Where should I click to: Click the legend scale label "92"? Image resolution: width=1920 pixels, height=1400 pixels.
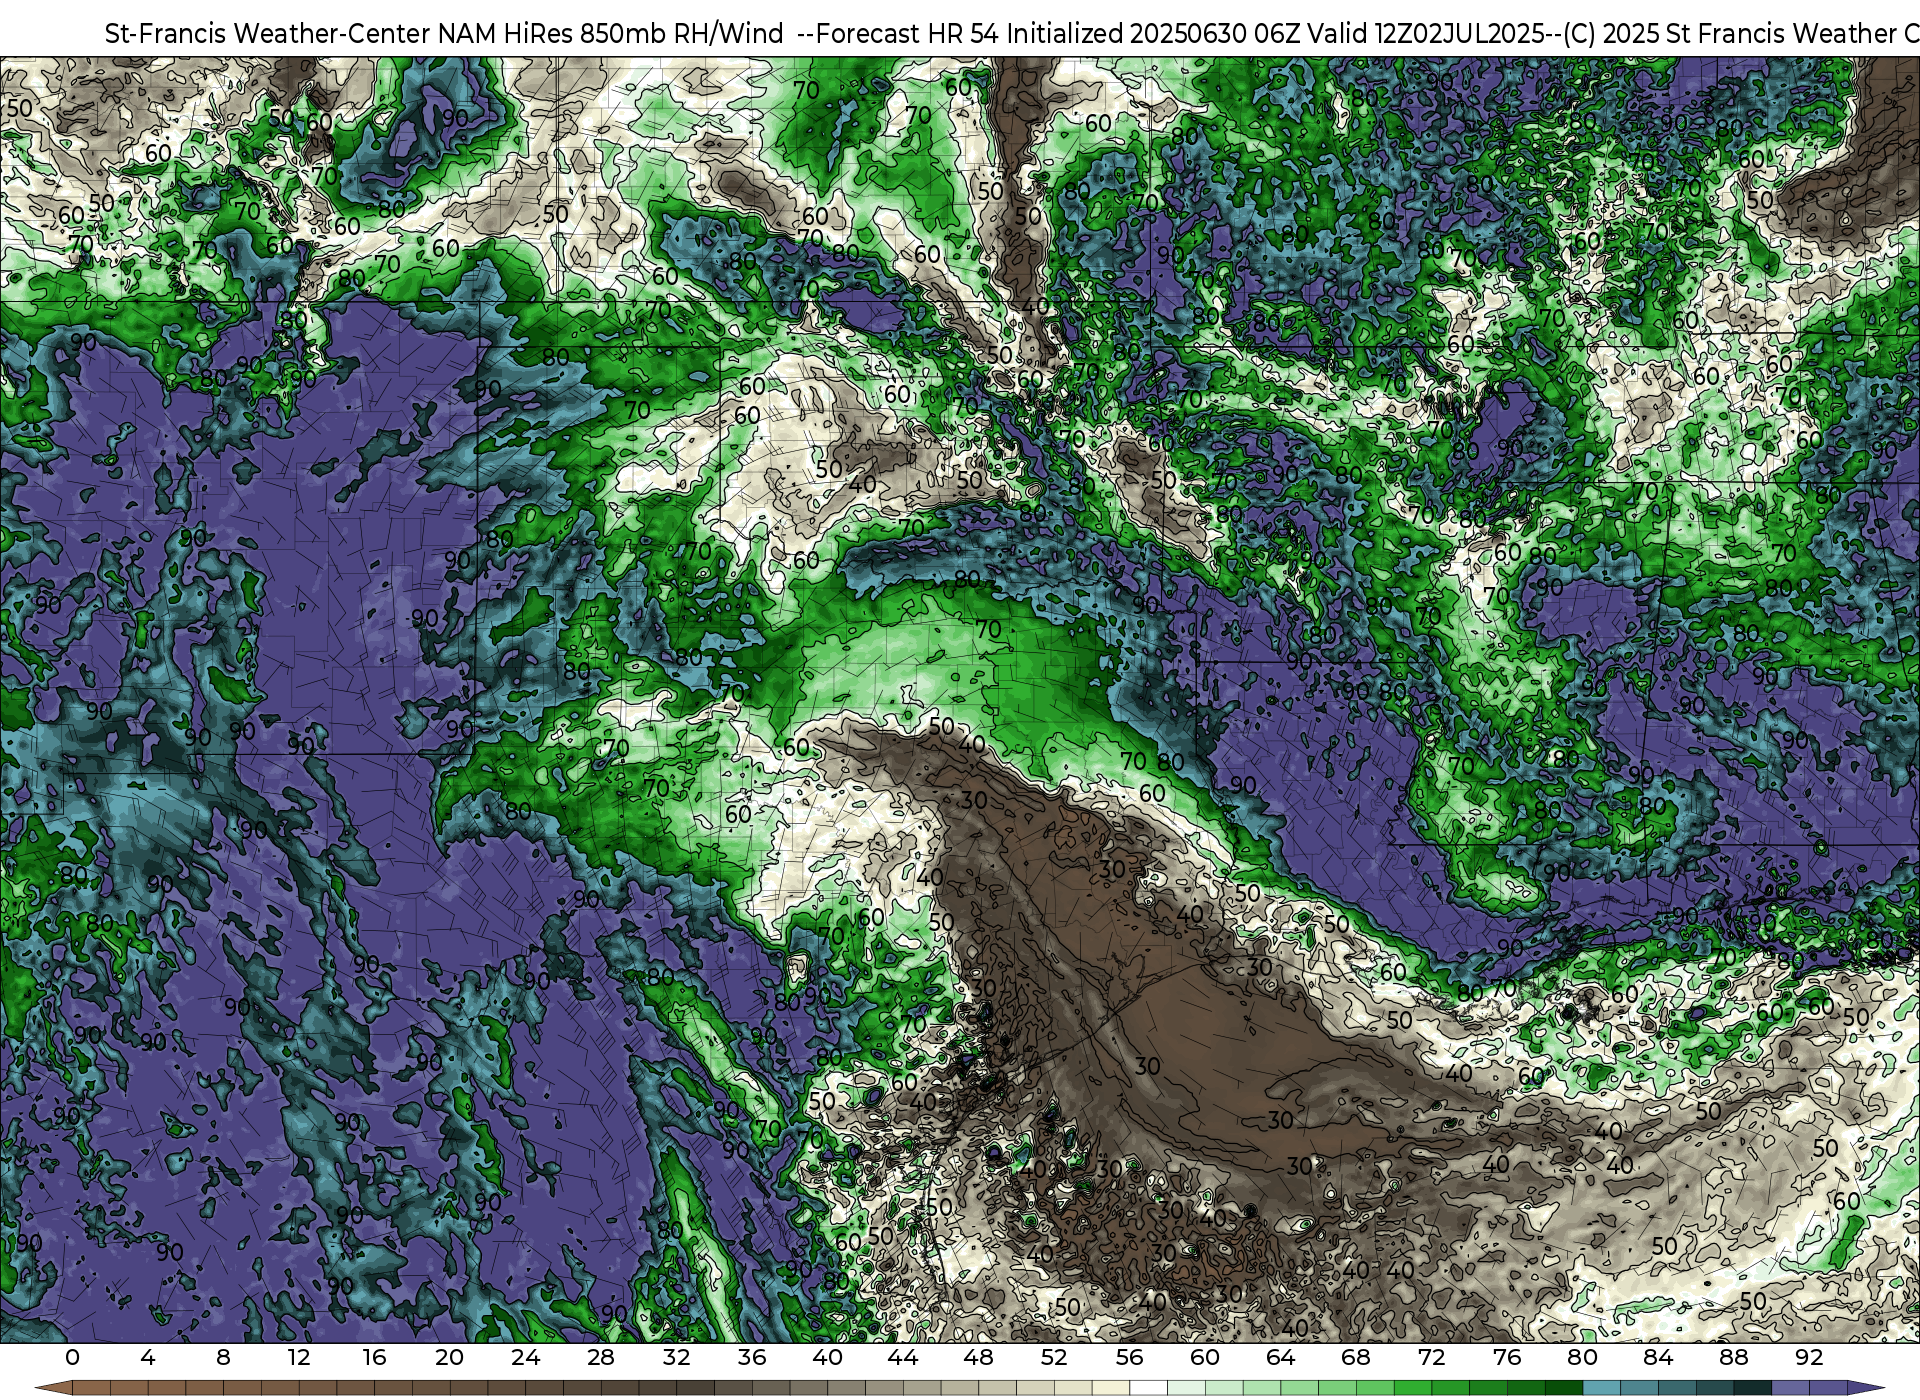1809,1357
